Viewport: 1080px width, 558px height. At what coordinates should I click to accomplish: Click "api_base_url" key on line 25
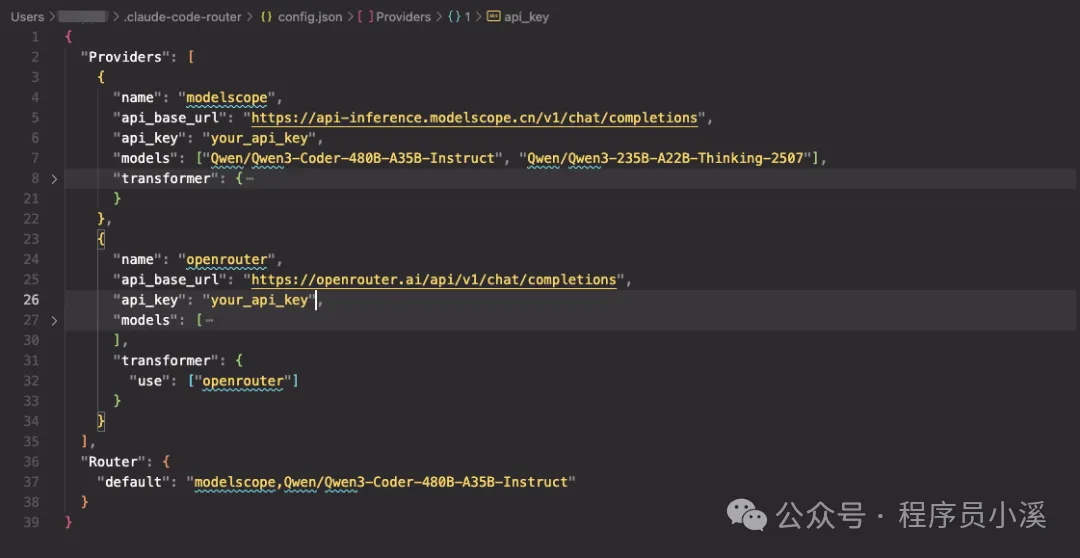[170, 280]
